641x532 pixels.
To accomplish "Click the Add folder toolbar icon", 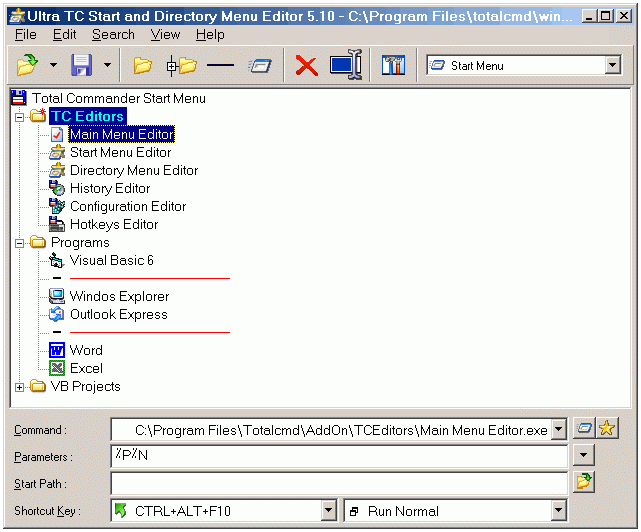I will (142, 65).
